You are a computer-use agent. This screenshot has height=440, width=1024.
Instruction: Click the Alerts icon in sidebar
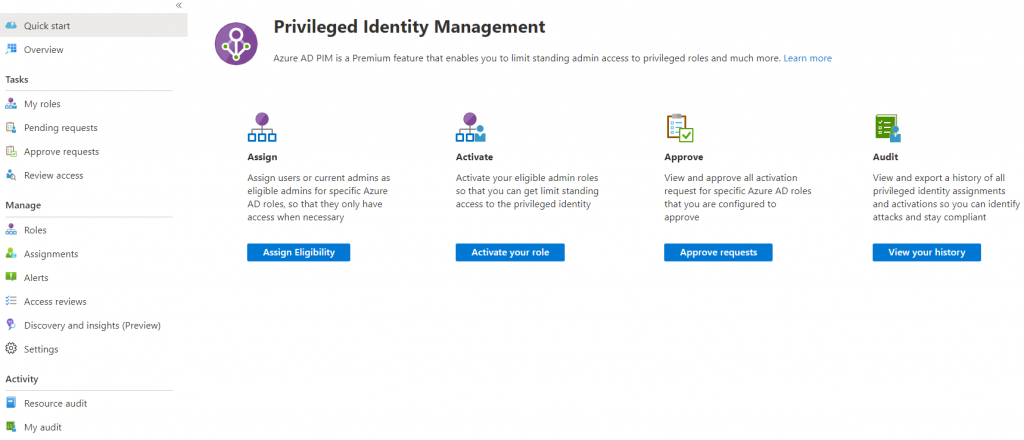point(10,277)
